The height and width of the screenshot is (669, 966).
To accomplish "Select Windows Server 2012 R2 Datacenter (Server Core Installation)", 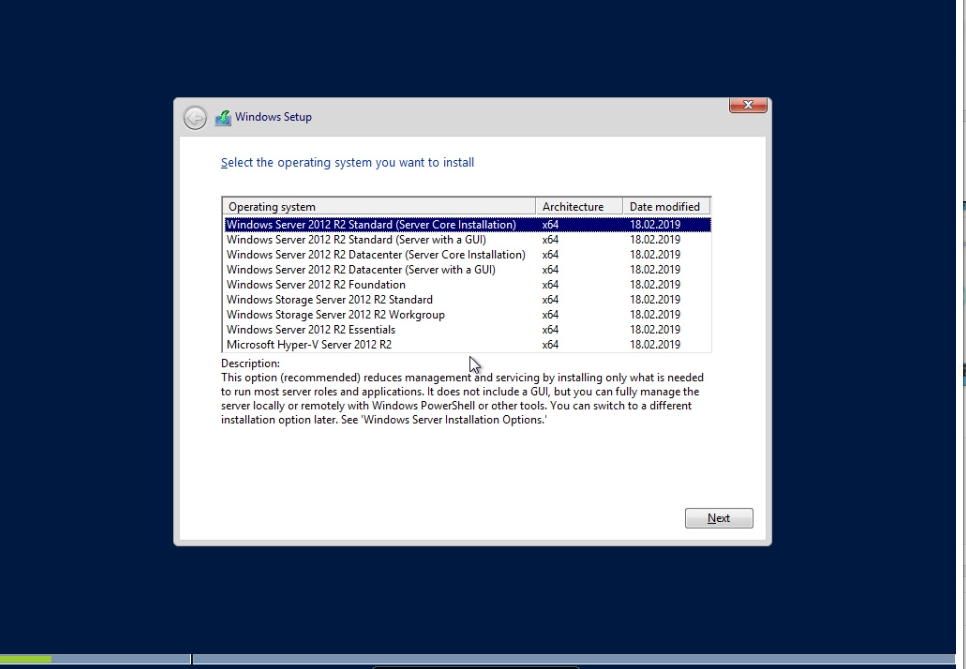I will click(468, 254).
